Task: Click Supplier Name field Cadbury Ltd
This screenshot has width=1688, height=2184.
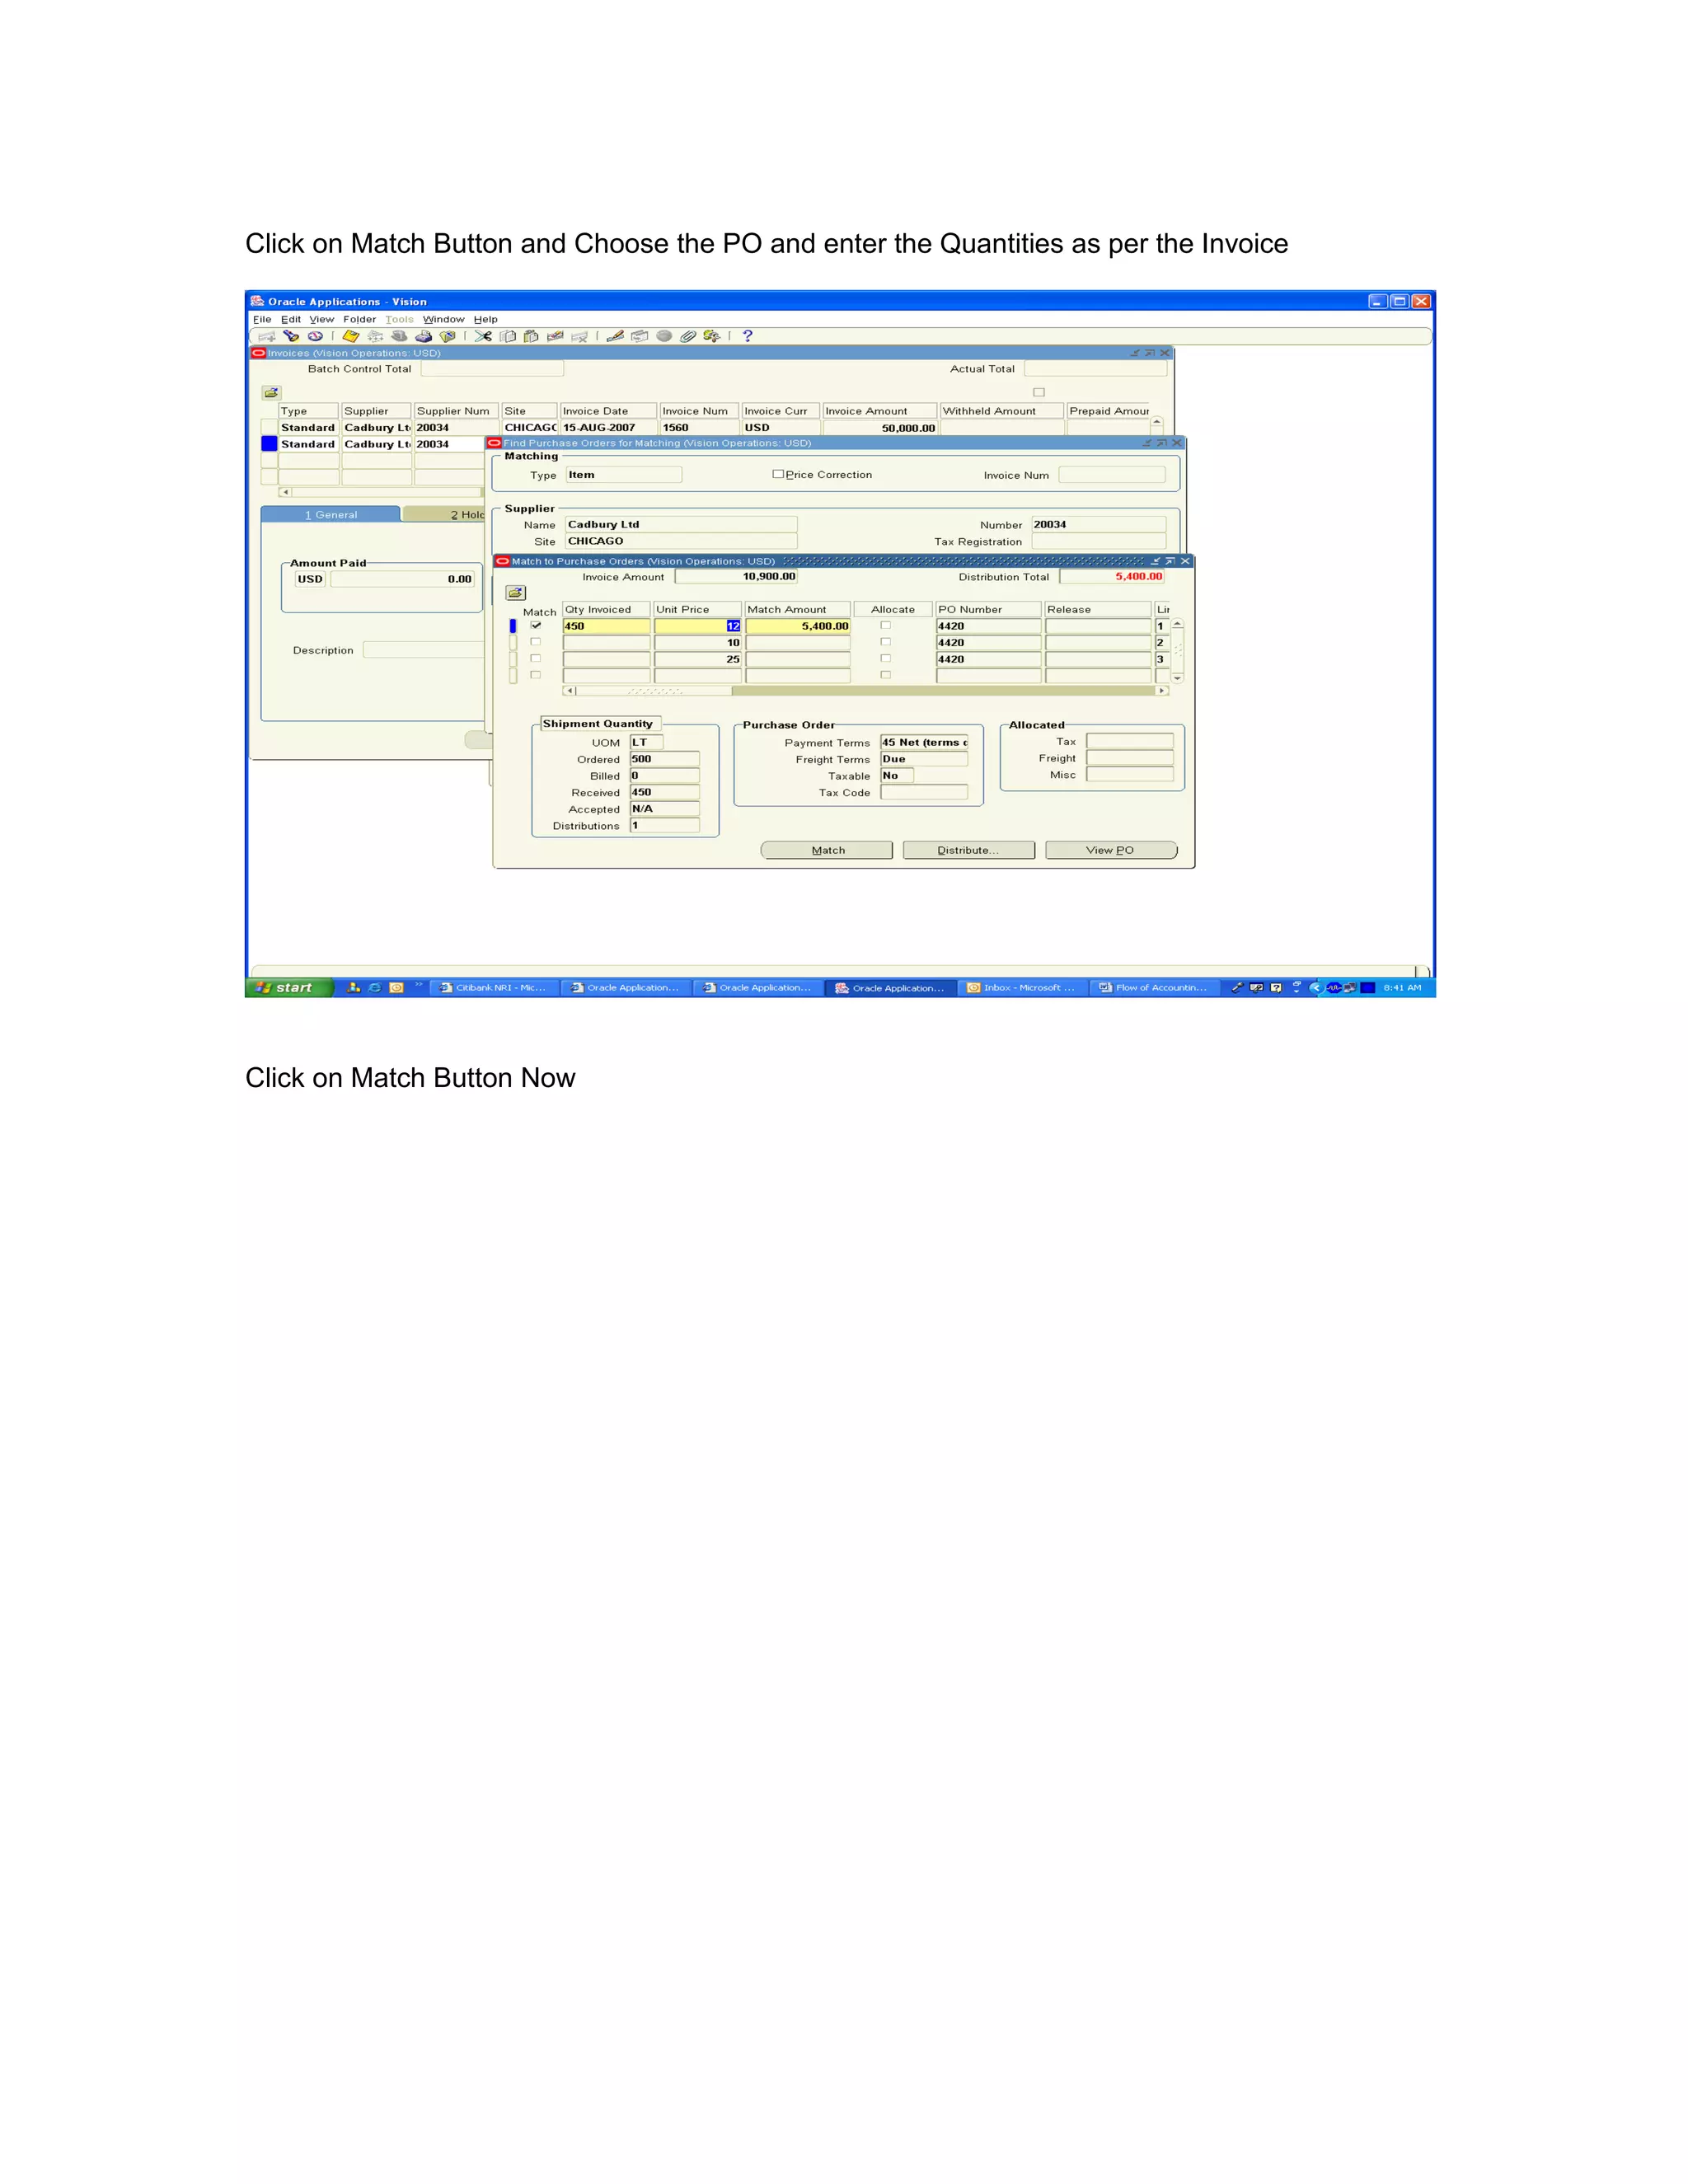Action: [x=681, y=524]
